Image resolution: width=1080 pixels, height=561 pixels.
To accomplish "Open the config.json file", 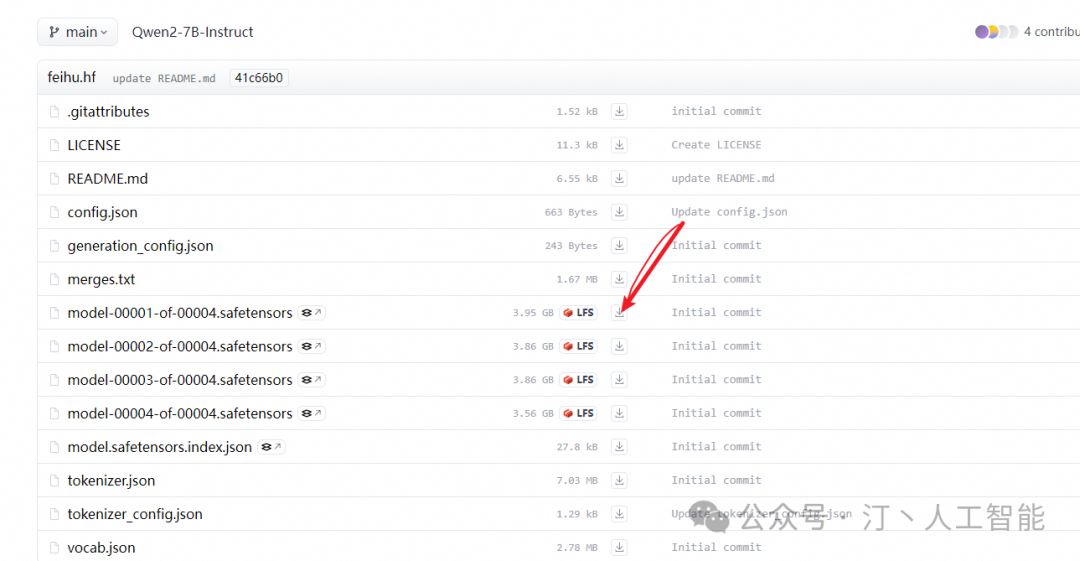I will coord(102,212).
